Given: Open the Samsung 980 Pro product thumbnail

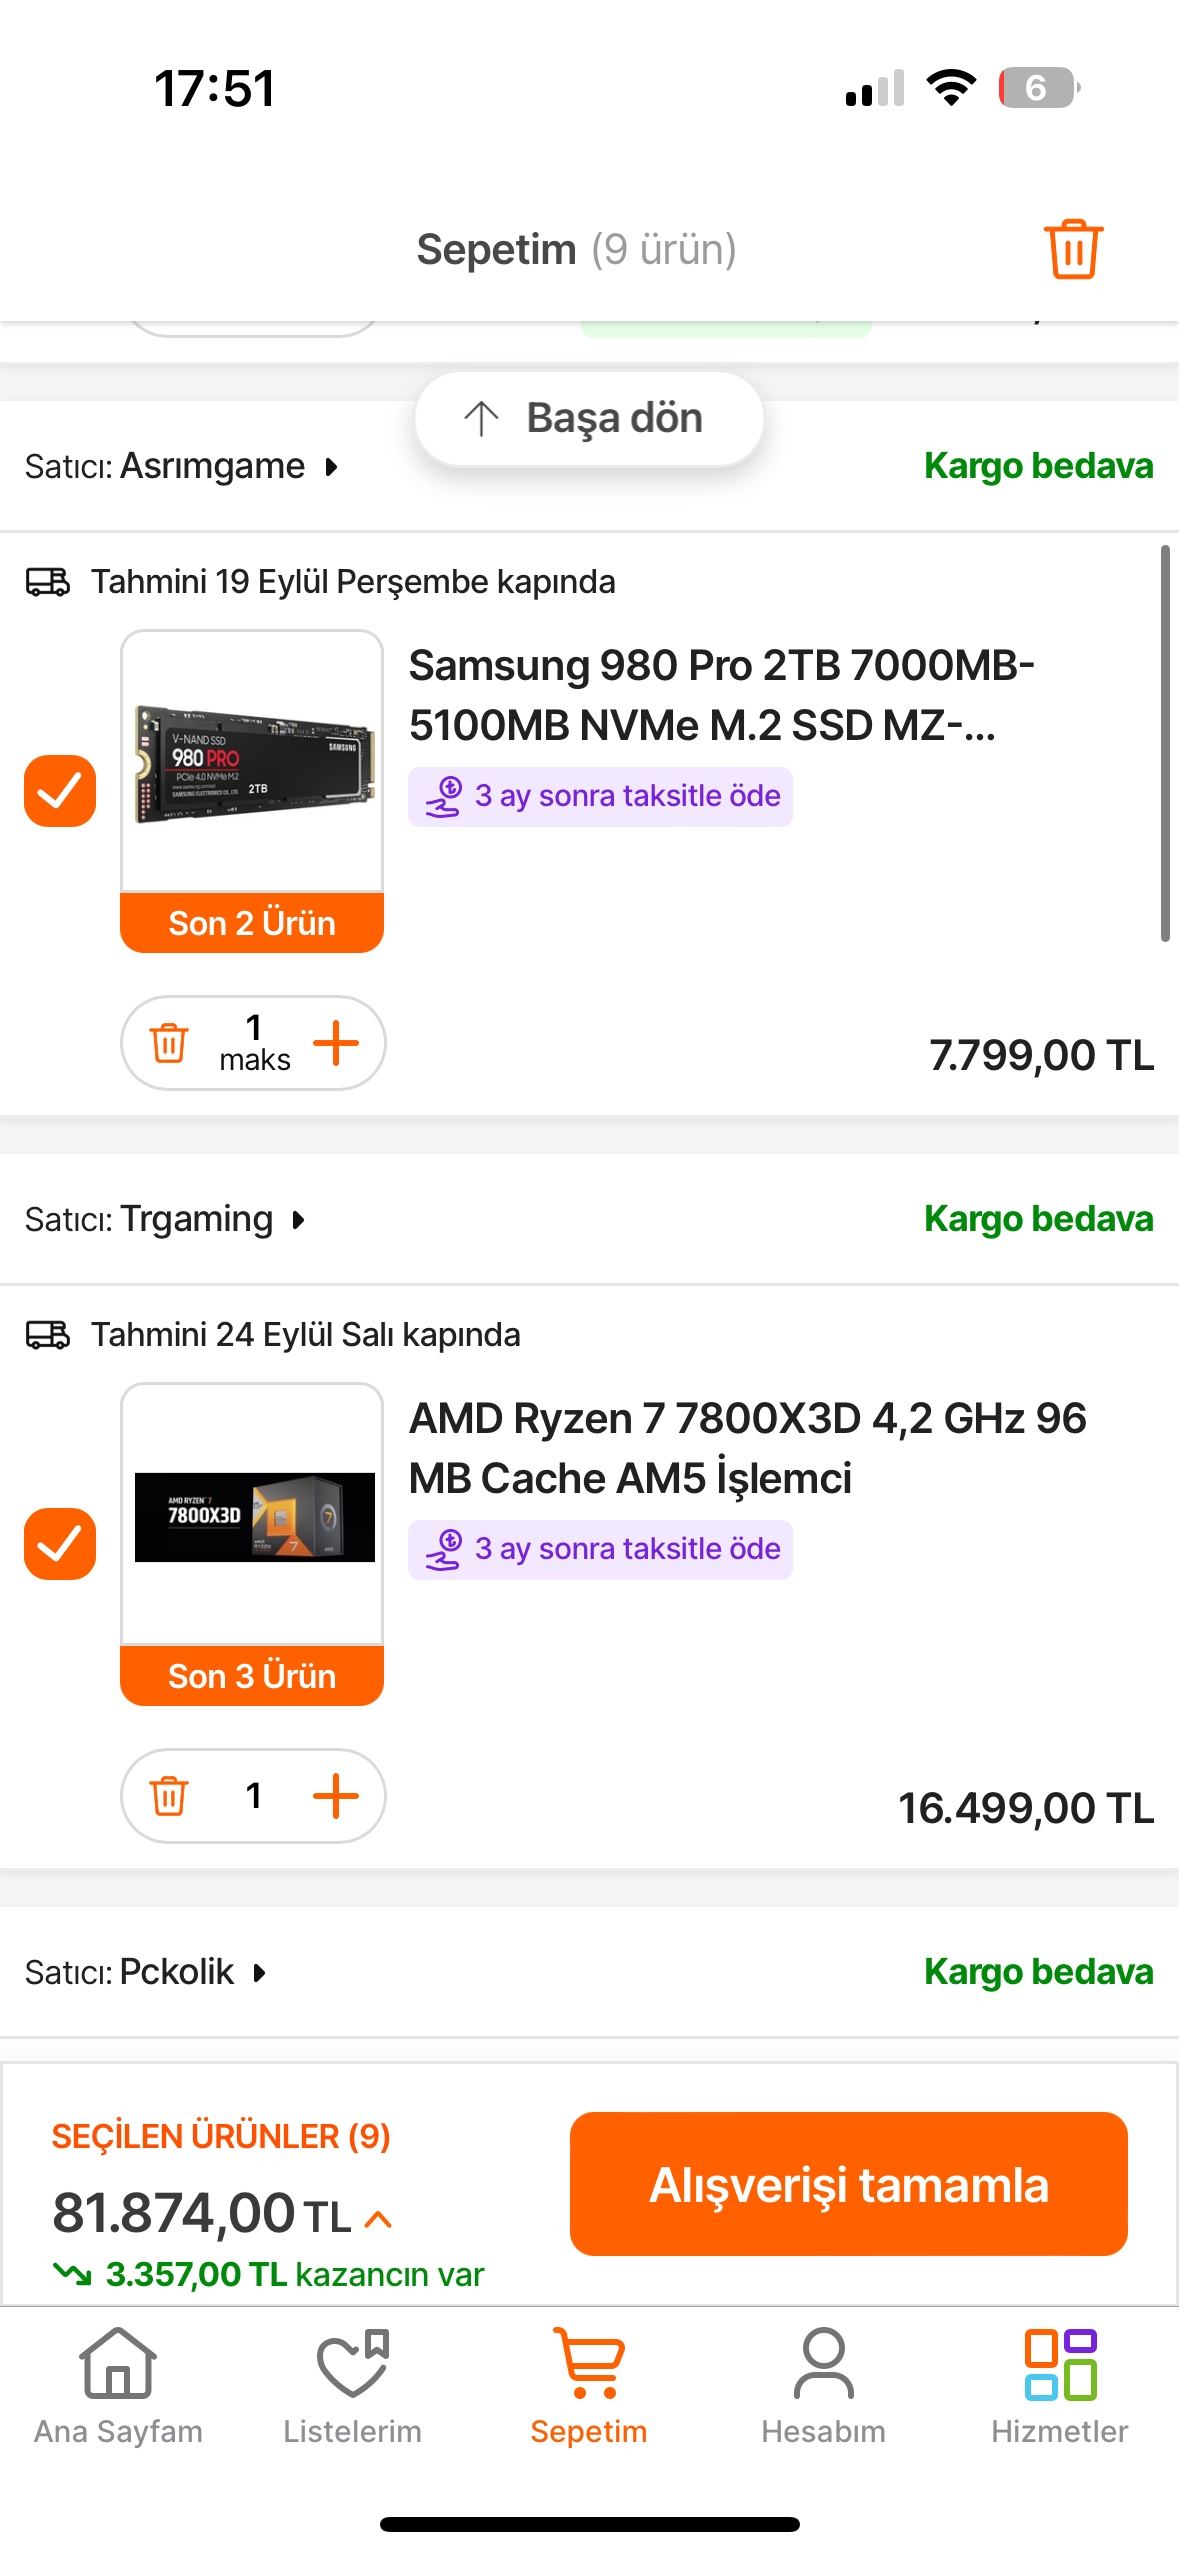Looking at the screenshot, I should (252, 762).
